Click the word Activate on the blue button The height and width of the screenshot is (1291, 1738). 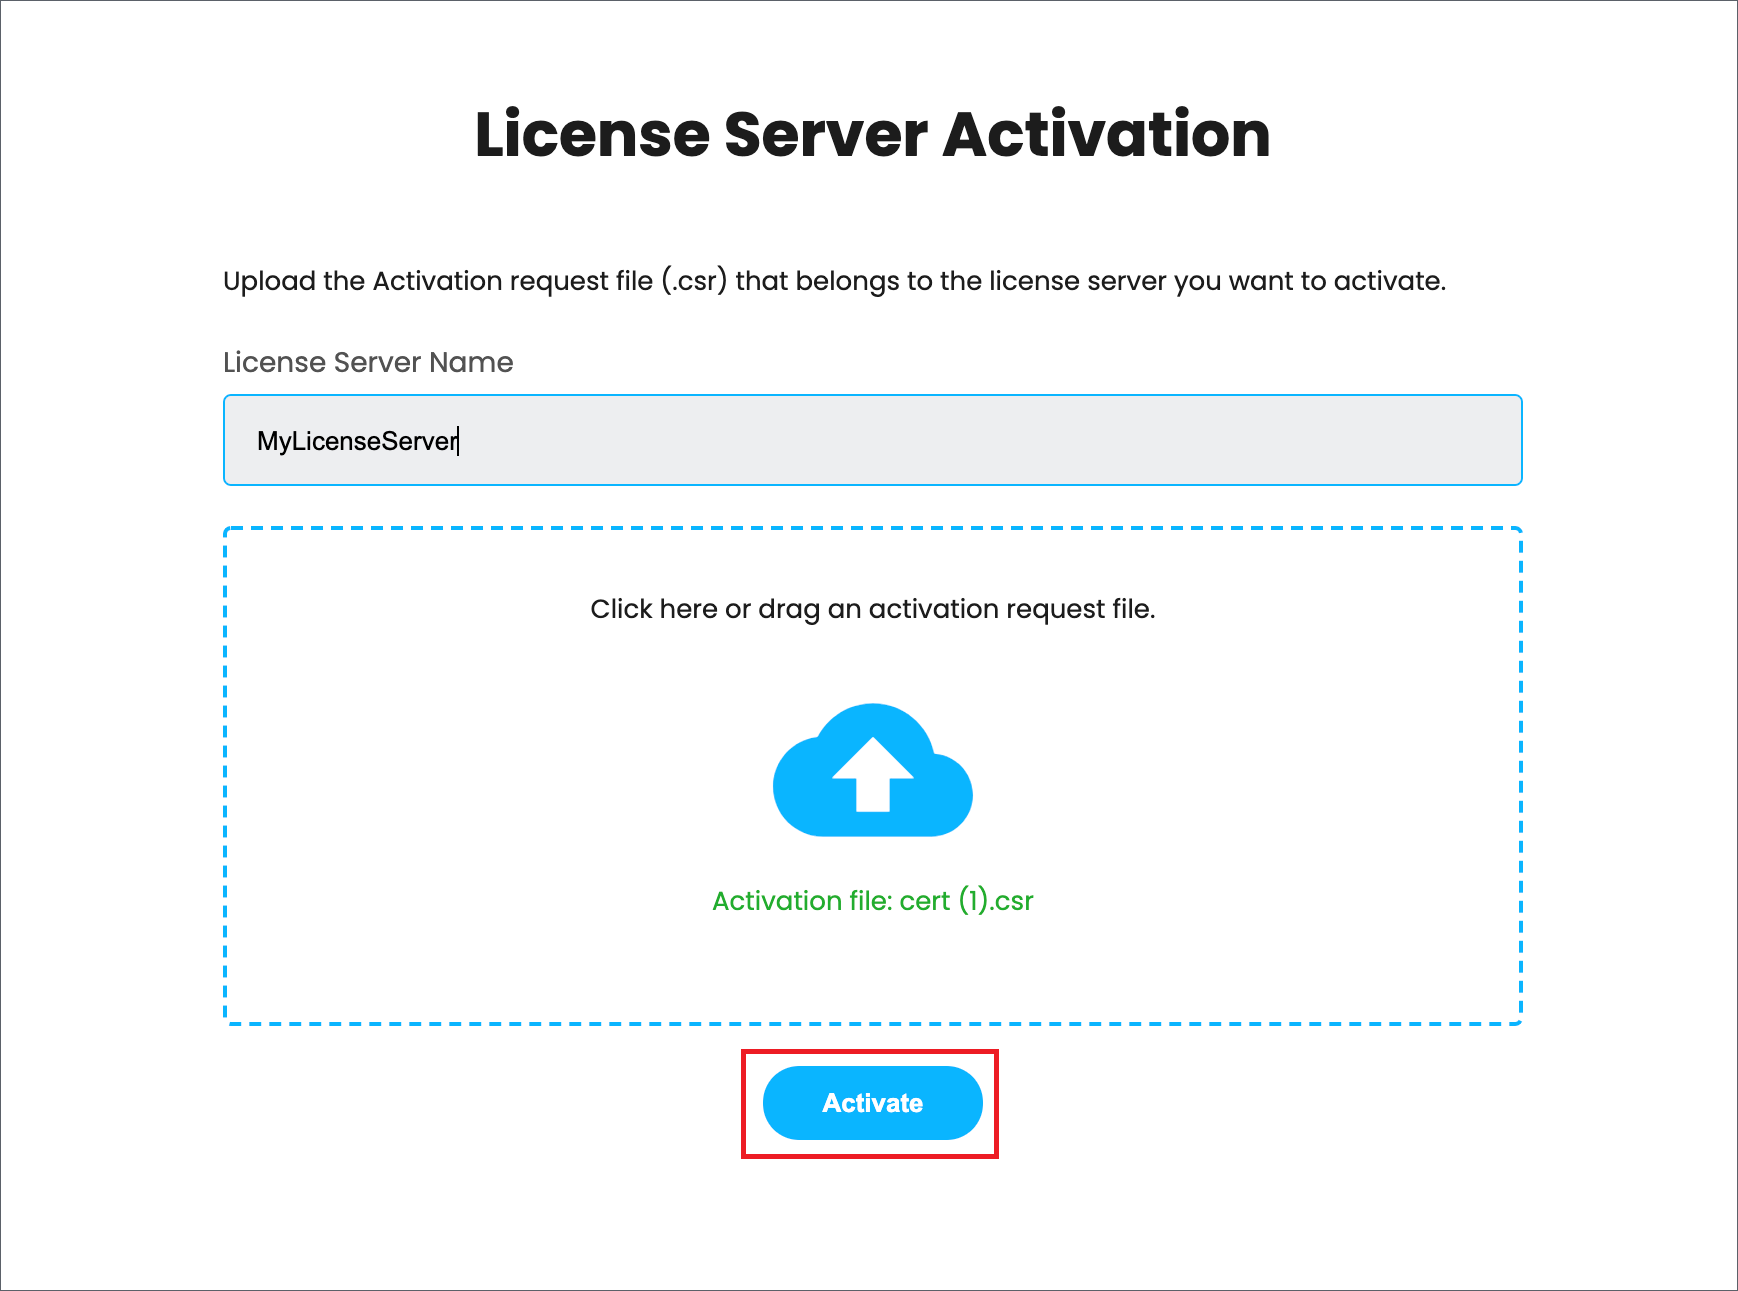(872, 1103)
